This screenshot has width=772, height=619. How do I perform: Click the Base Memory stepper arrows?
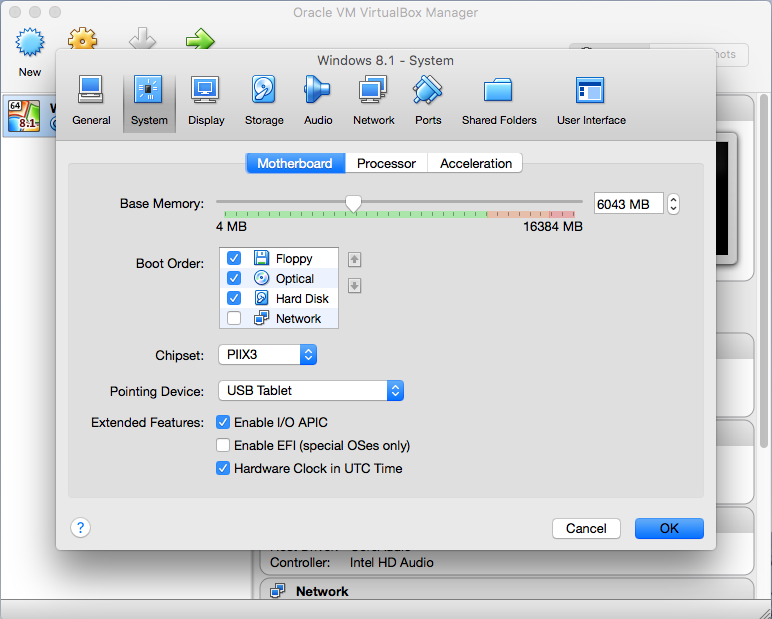tap(673, 204)
